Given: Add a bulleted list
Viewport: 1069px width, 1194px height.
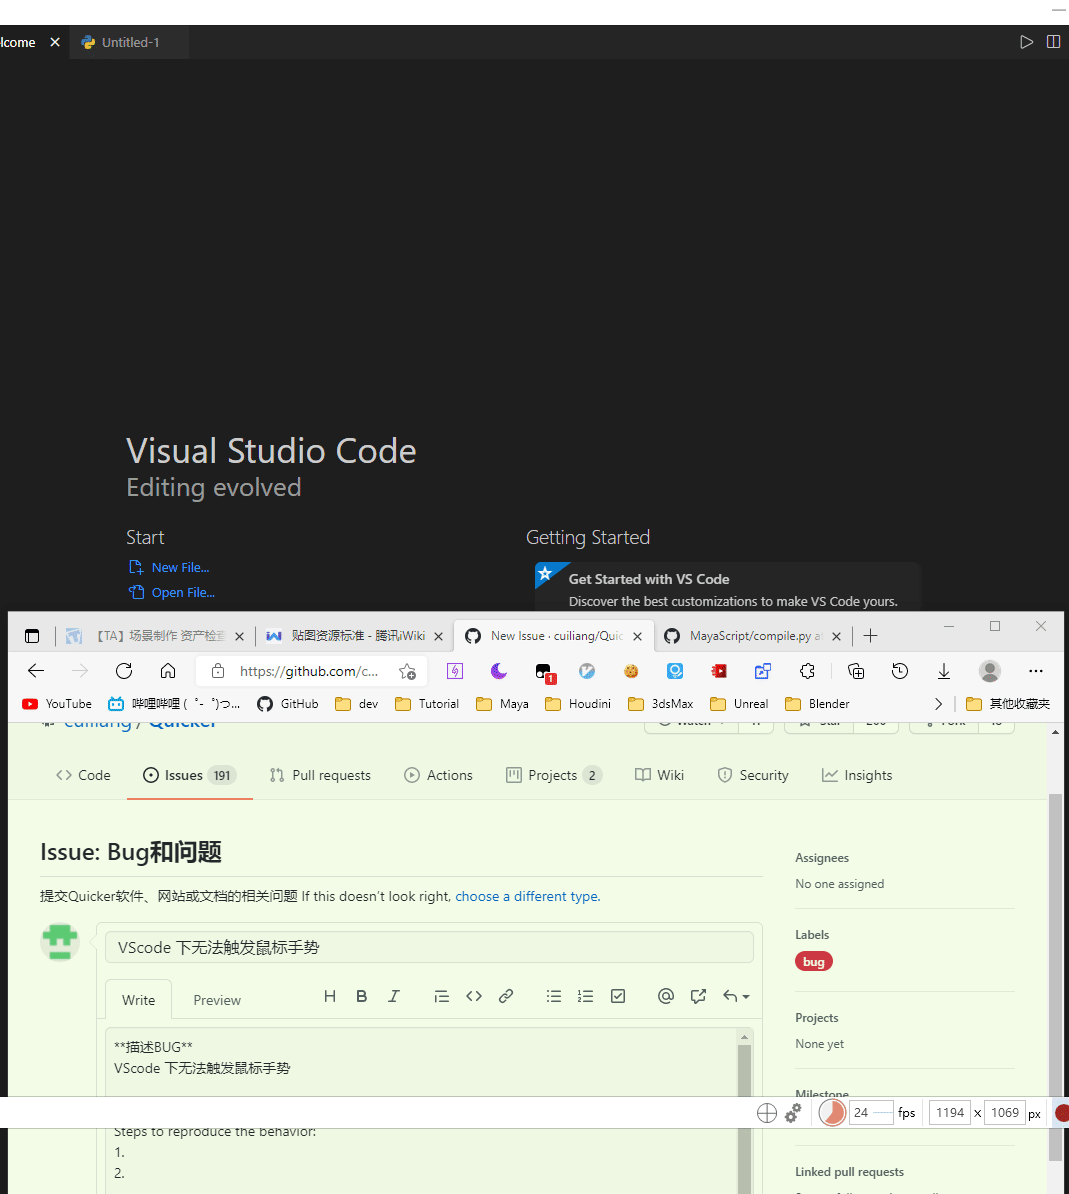Looking at the screenshot, I should tap(554, 996).
